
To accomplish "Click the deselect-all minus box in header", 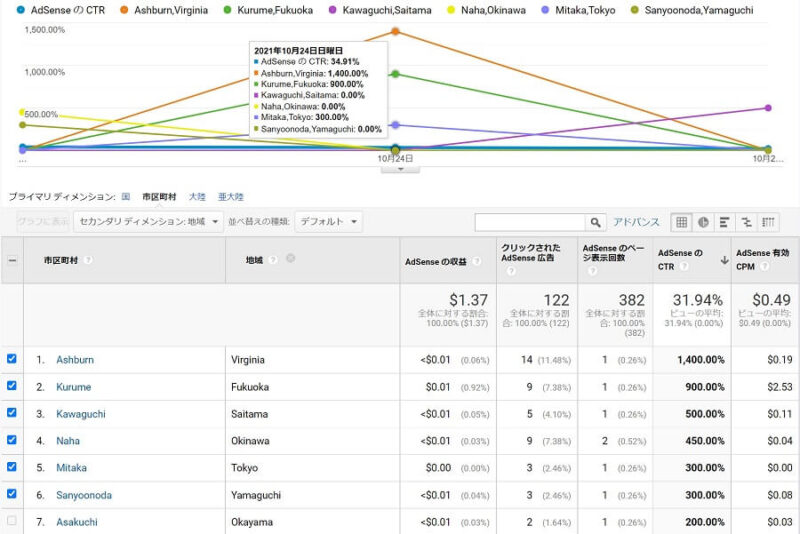I will click(x=12, y=260).
